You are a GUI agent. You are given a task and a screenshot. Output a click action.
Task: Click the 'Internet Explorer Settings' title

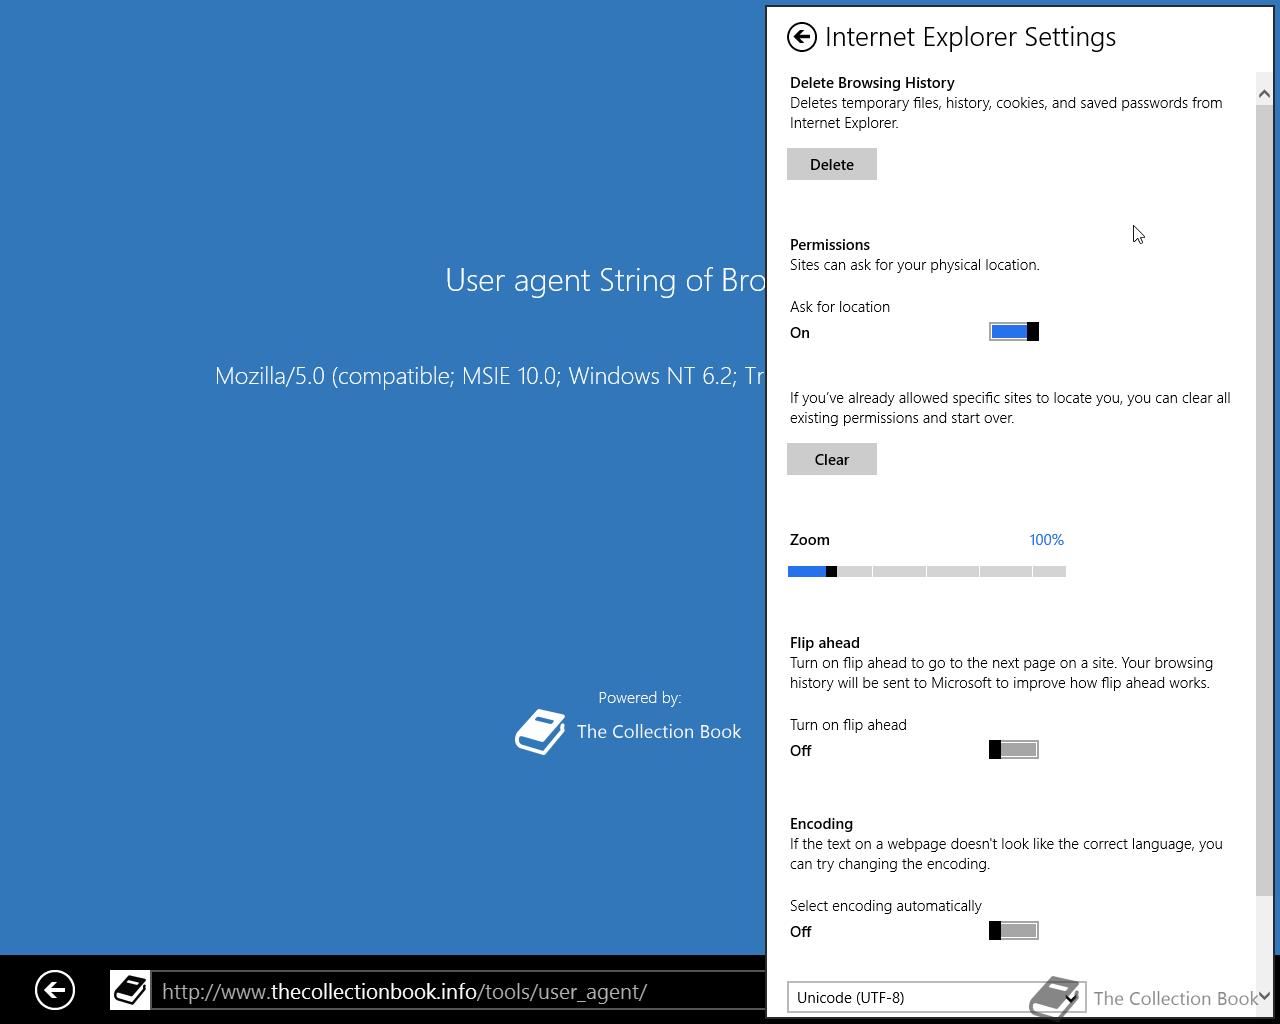(970, 37)
